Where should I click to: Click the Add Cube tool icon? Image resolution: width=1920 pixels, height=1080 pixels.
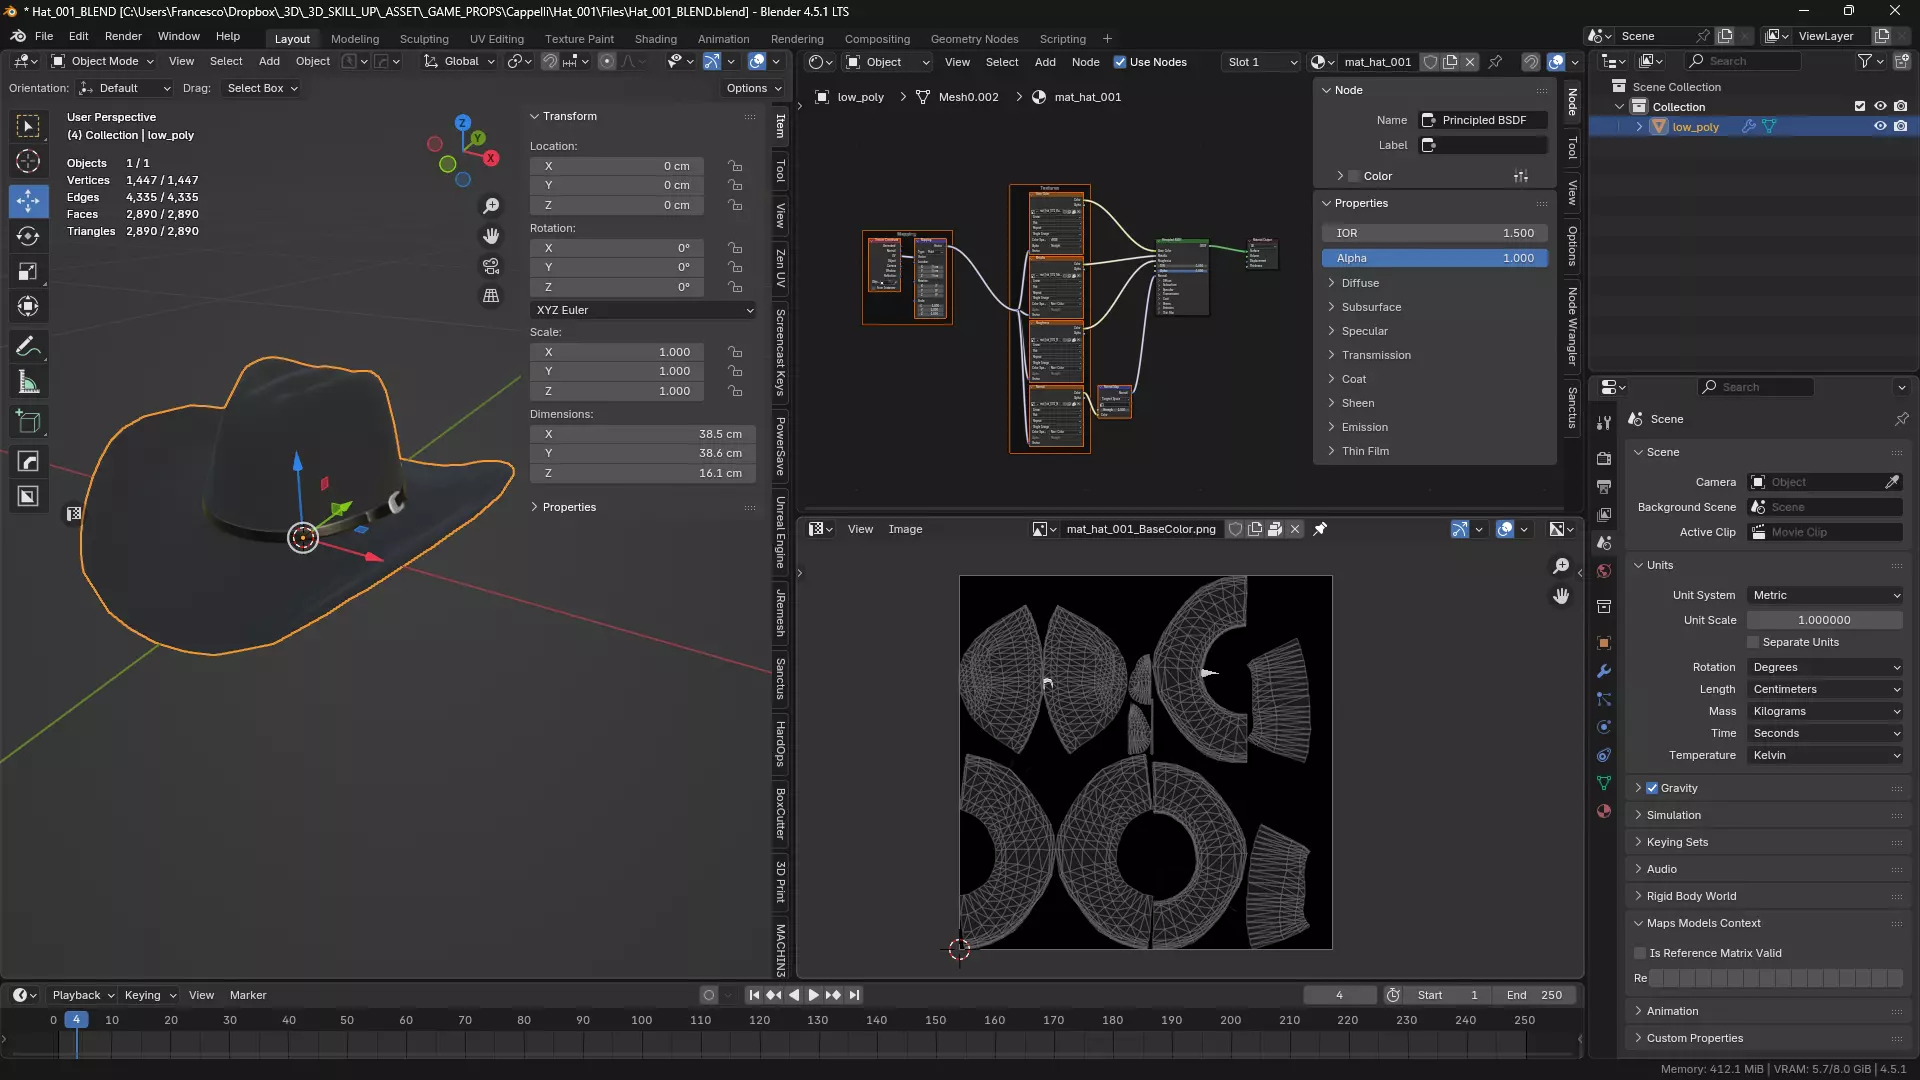(x=28, y=422)
